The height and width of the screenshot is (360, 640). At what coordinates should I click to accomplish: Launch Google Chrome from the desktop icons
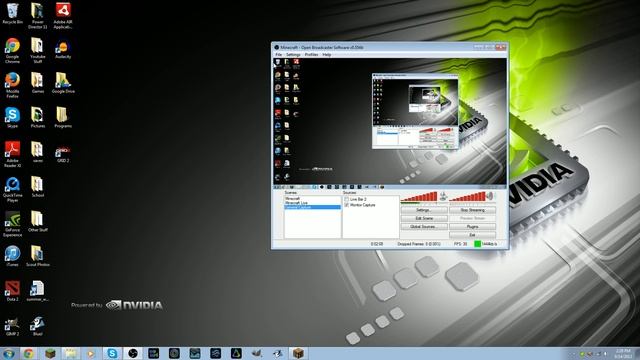(x=12, y=50)
